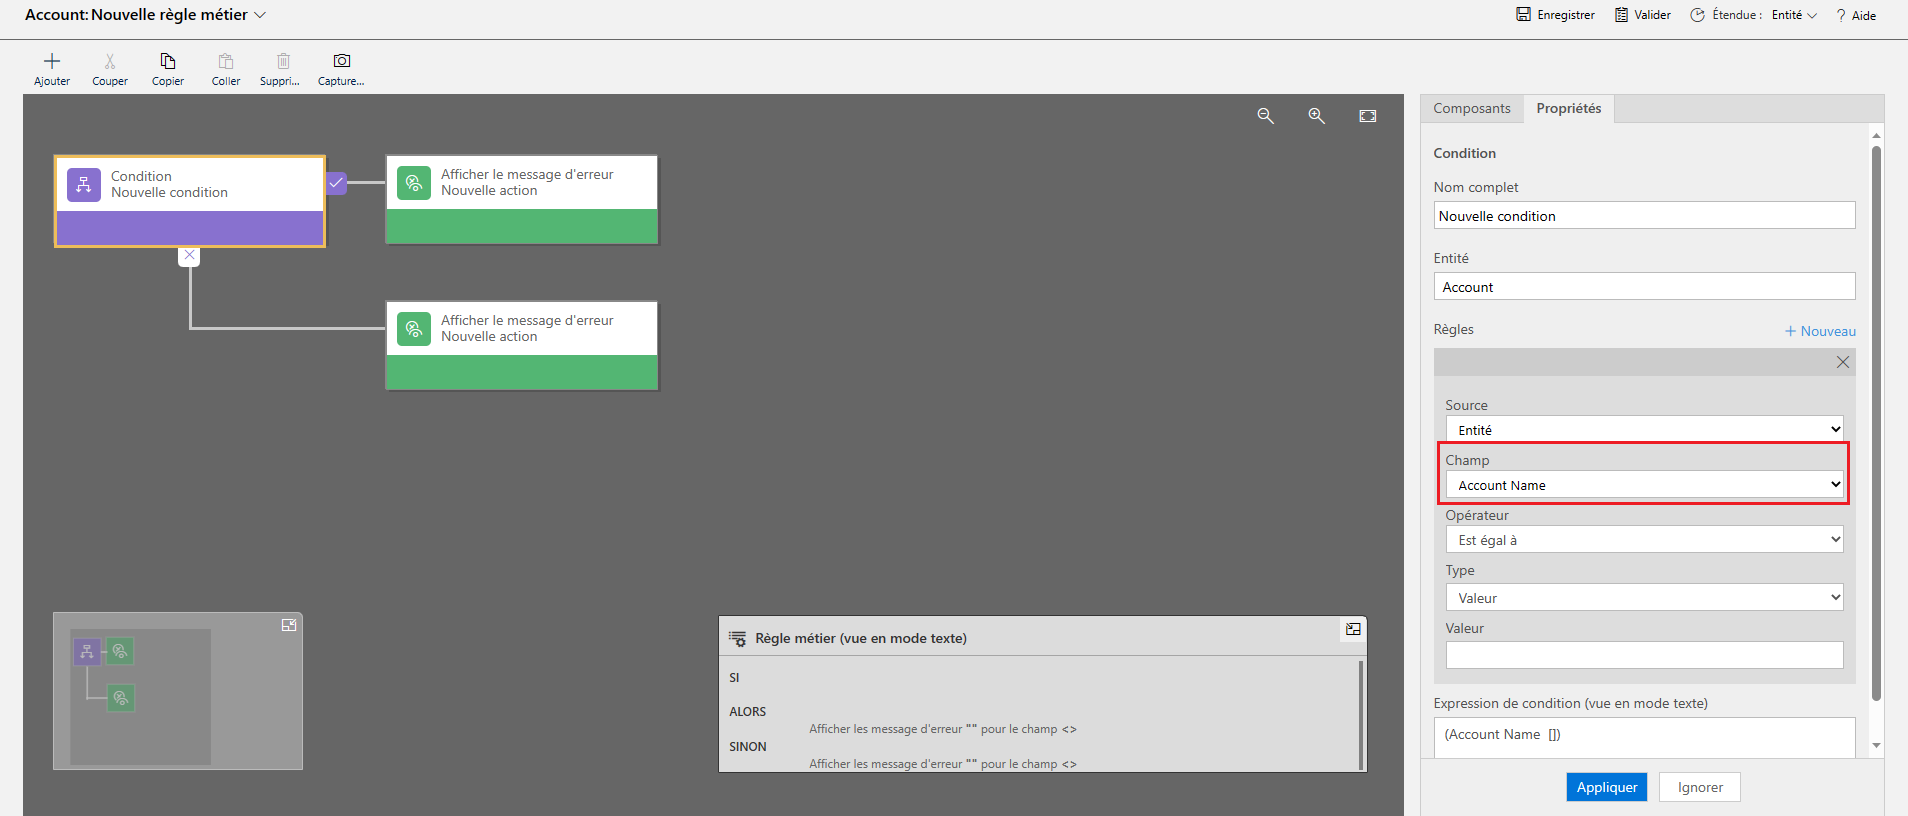Fit canvas to screen icon
Screen dimensions: 1908x816
tap(1368, 116)
